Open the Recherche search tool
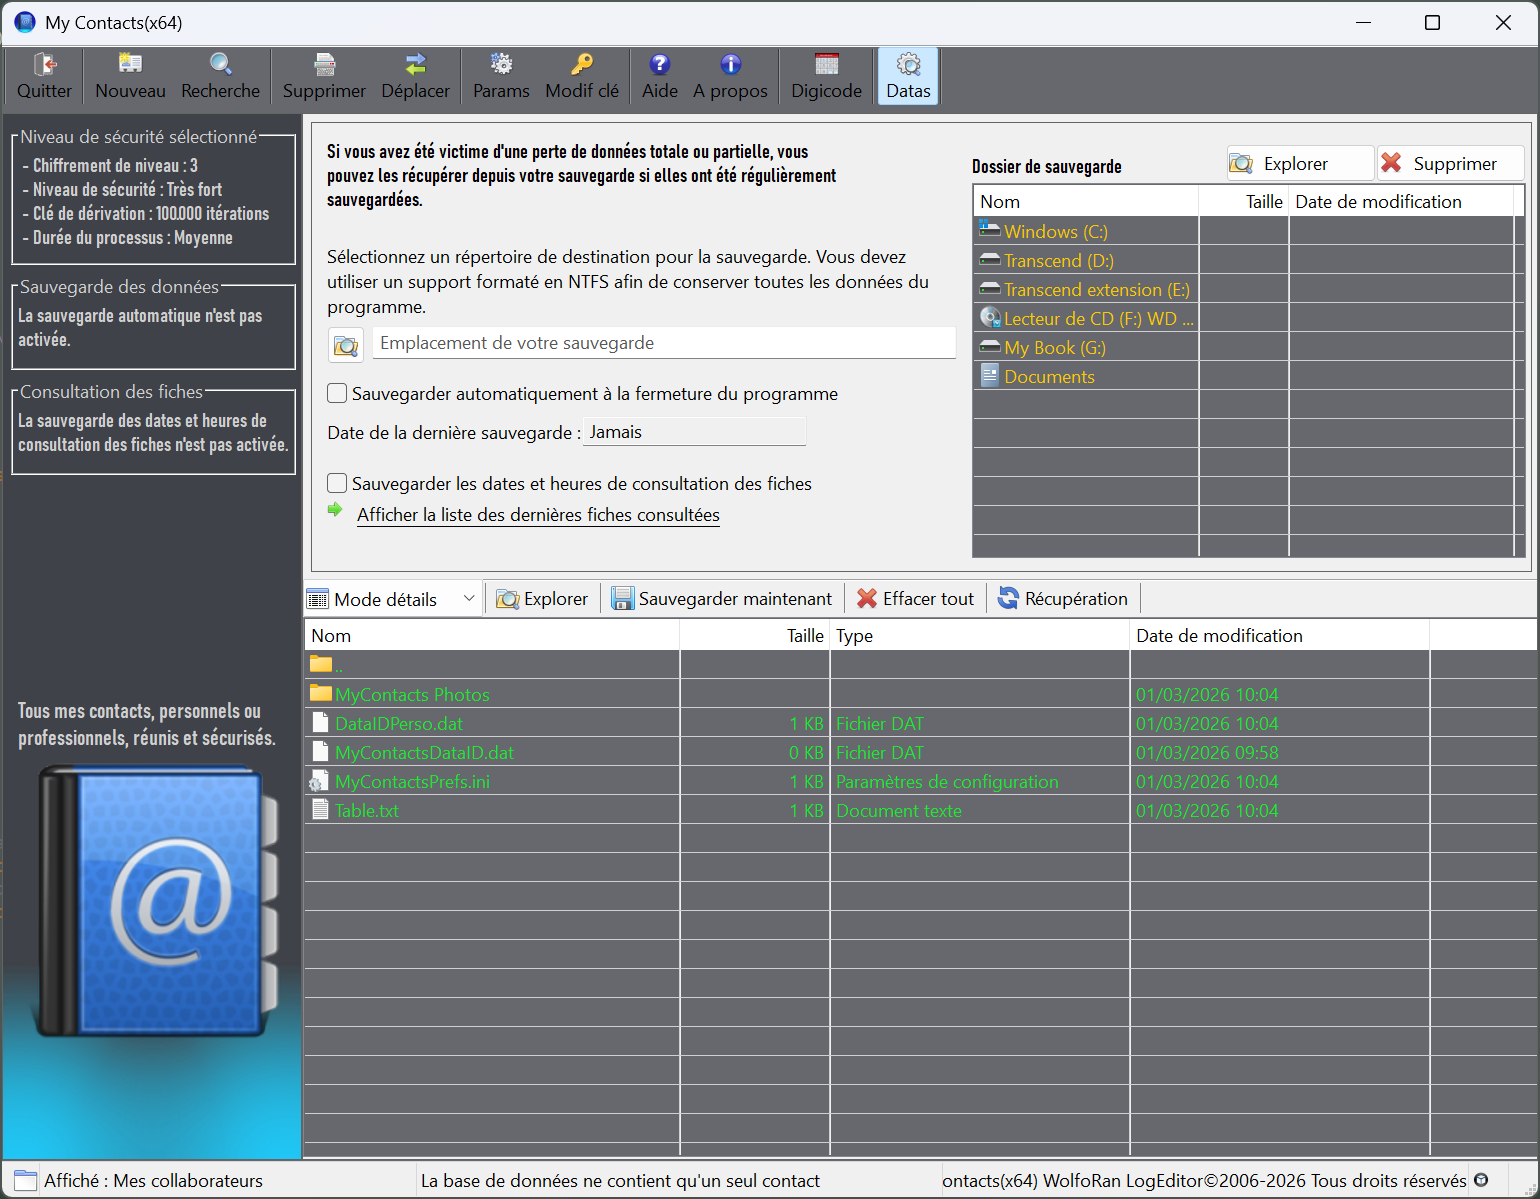 pos(220,76)
